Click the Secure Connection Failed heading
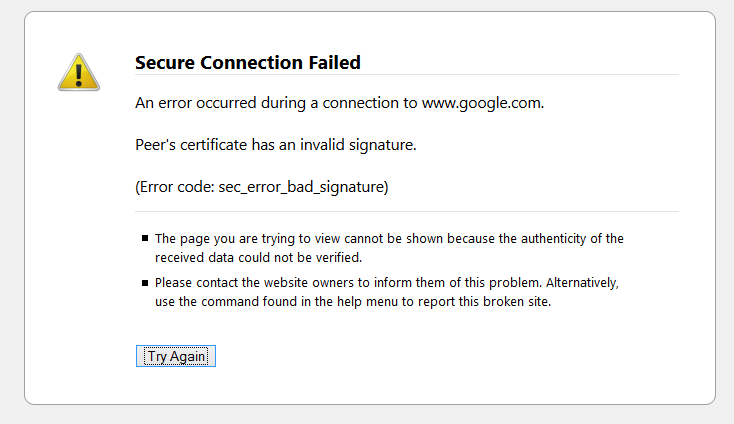Screen dimensions: 734x424 click(247, 63)
